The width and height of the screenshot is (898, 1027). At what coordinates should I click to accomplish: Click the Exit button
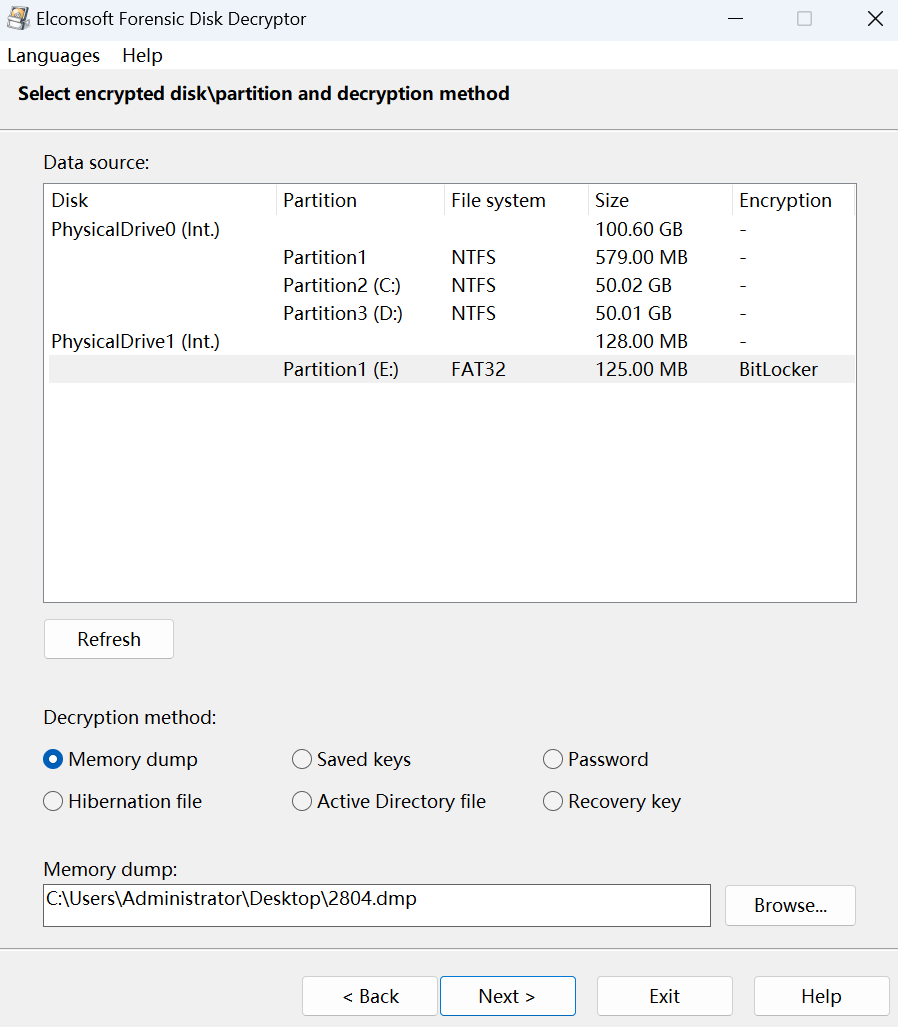pyautogui.click(x=664, y=996)
